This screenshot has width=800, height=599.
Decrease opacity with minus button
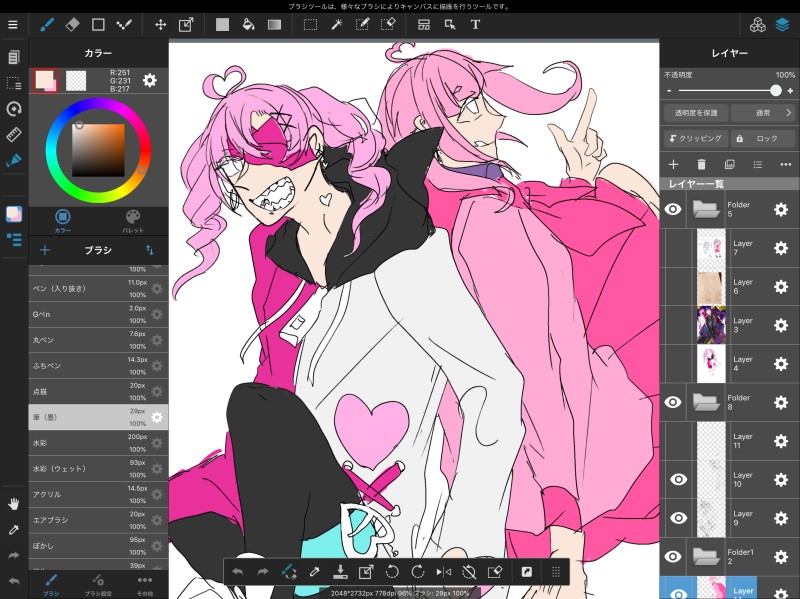point(669,91)
